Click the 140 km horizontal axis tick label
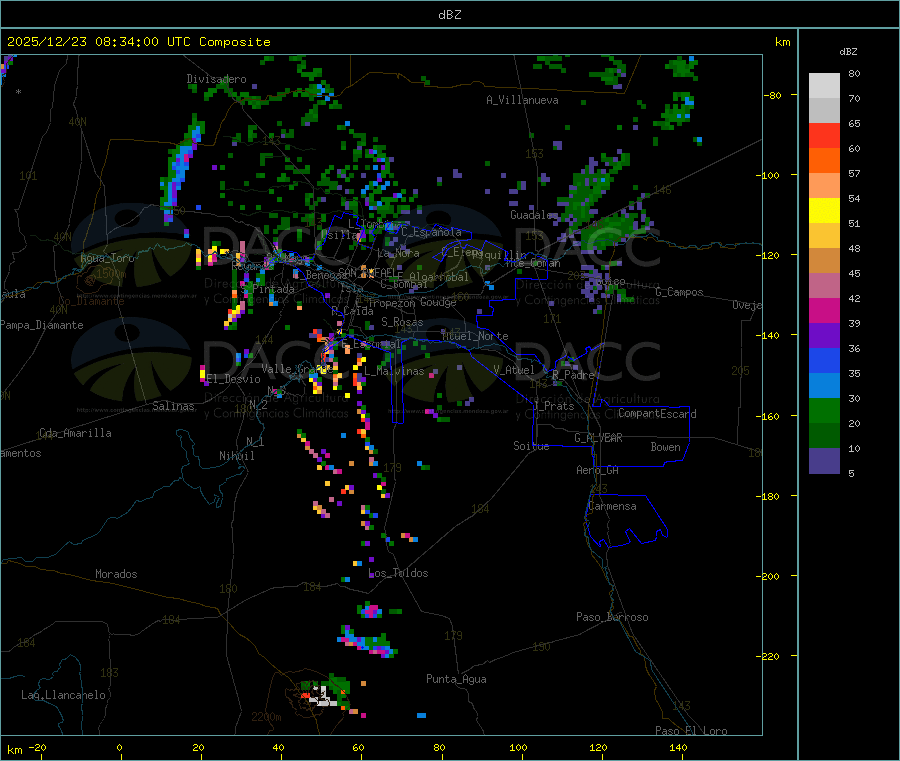The image size is (900, 761). pos(678,747)
